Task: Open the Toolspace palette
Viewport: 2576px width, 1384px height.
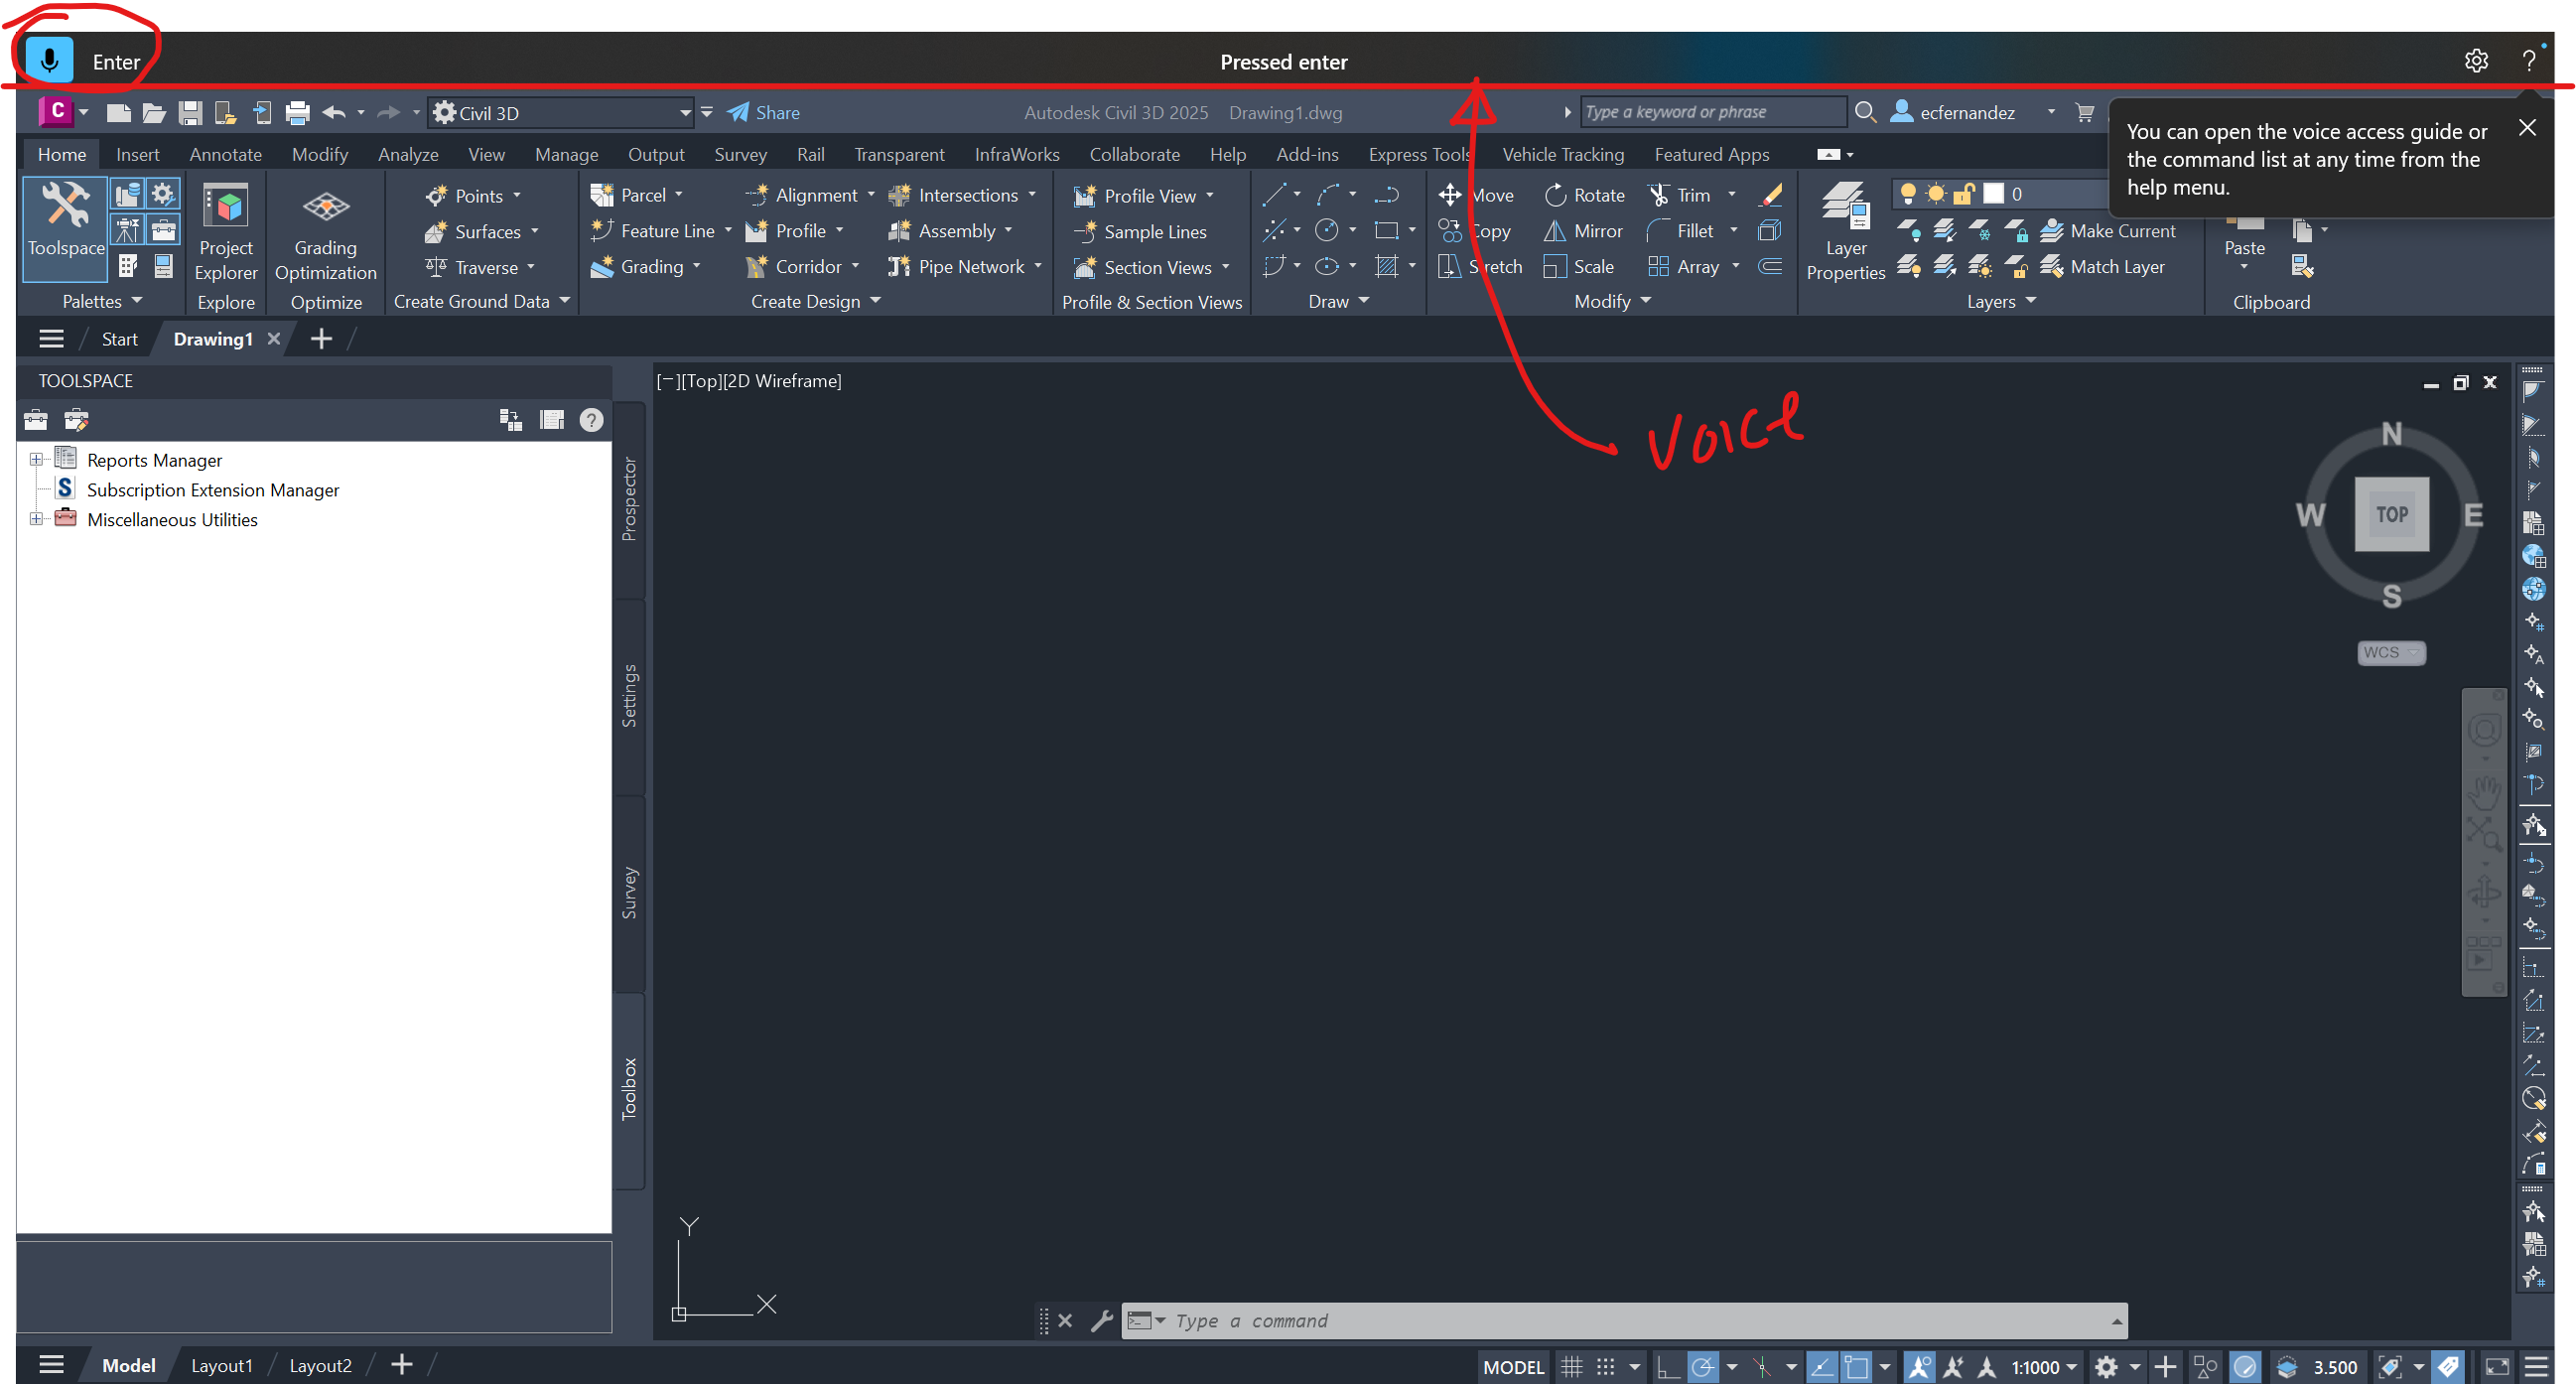Action: click(x=64, y=228)
